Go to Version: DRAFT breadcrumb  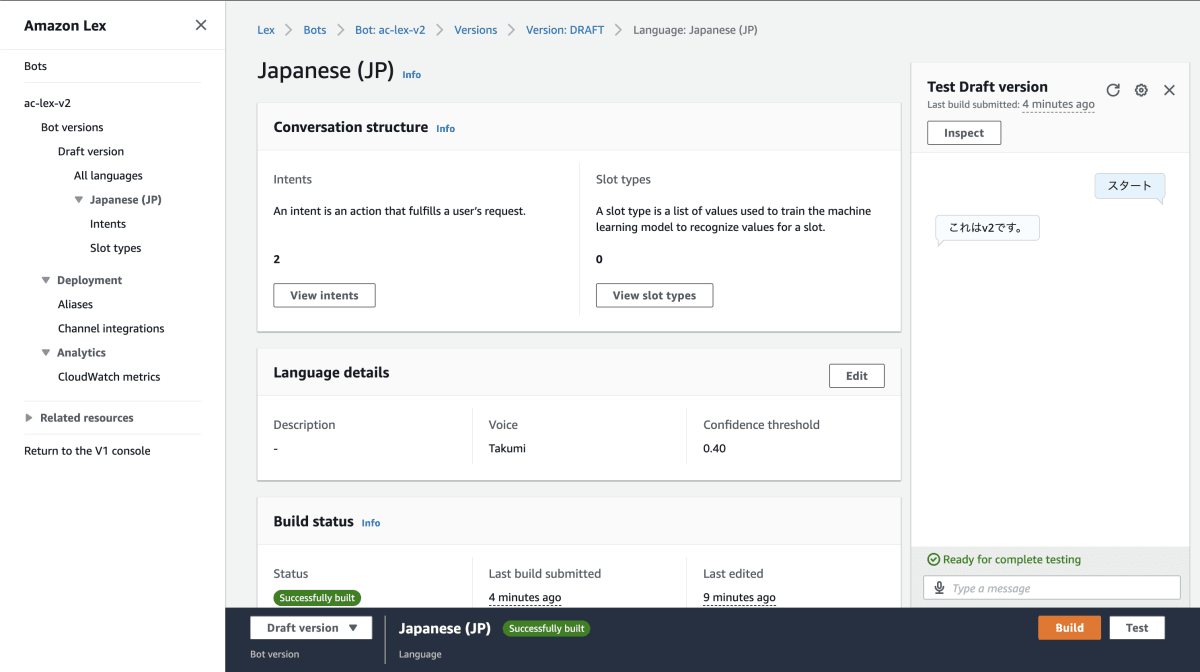[565, 30]
